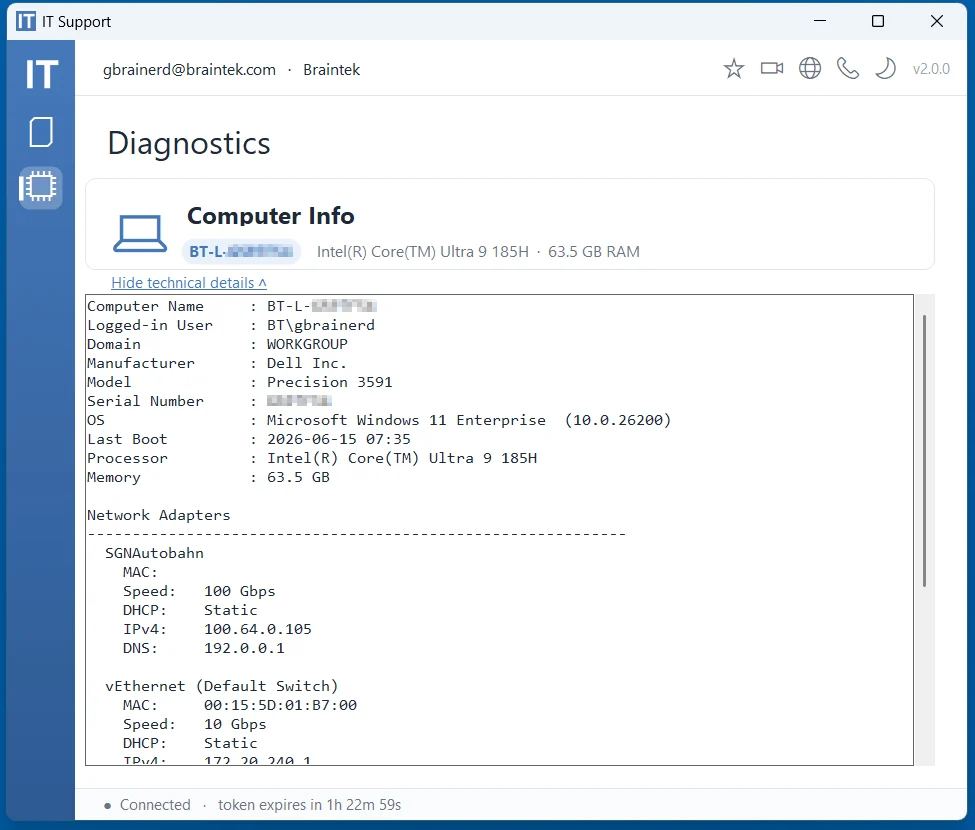The width and height of the screenshot is (975, 830).
Task: Click the large IT logo in sidebar
Action: coord(42,75)
